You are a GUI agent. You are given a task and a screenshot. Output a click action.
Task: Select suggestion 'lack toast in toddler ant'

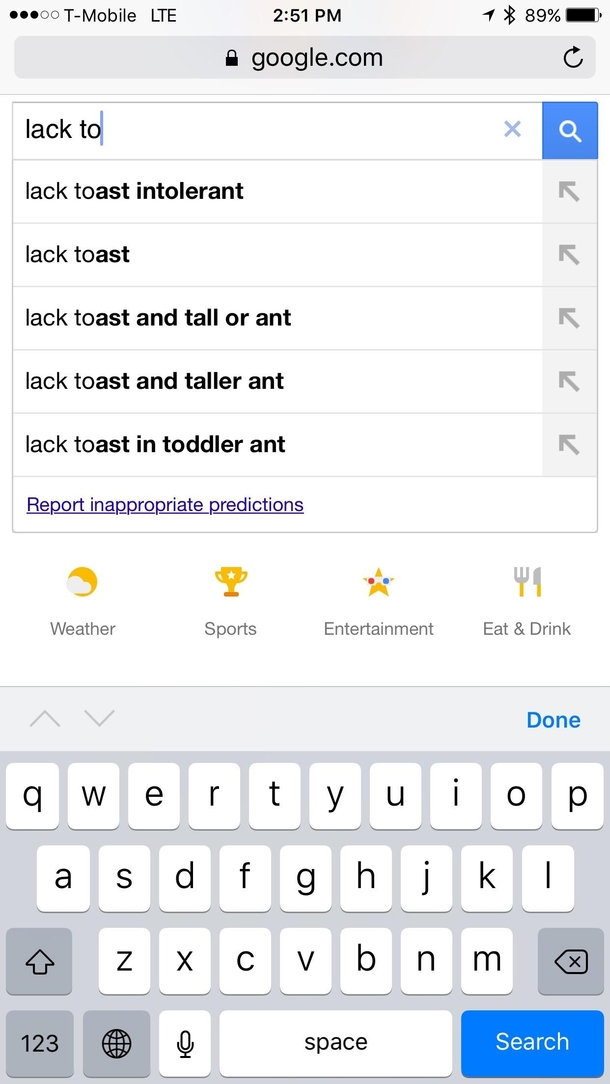click(277, 445)
